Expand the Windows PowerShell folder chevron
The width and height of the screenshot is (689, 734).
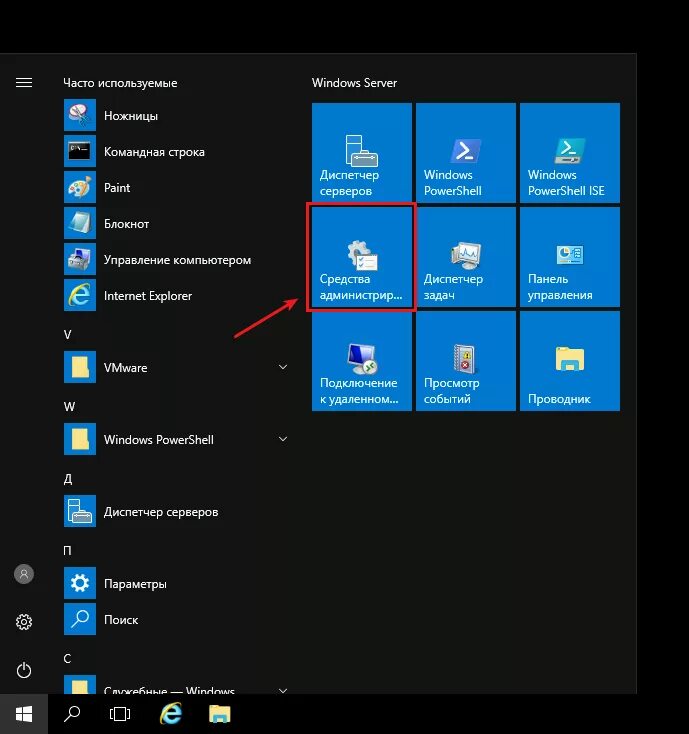point(283,439)
